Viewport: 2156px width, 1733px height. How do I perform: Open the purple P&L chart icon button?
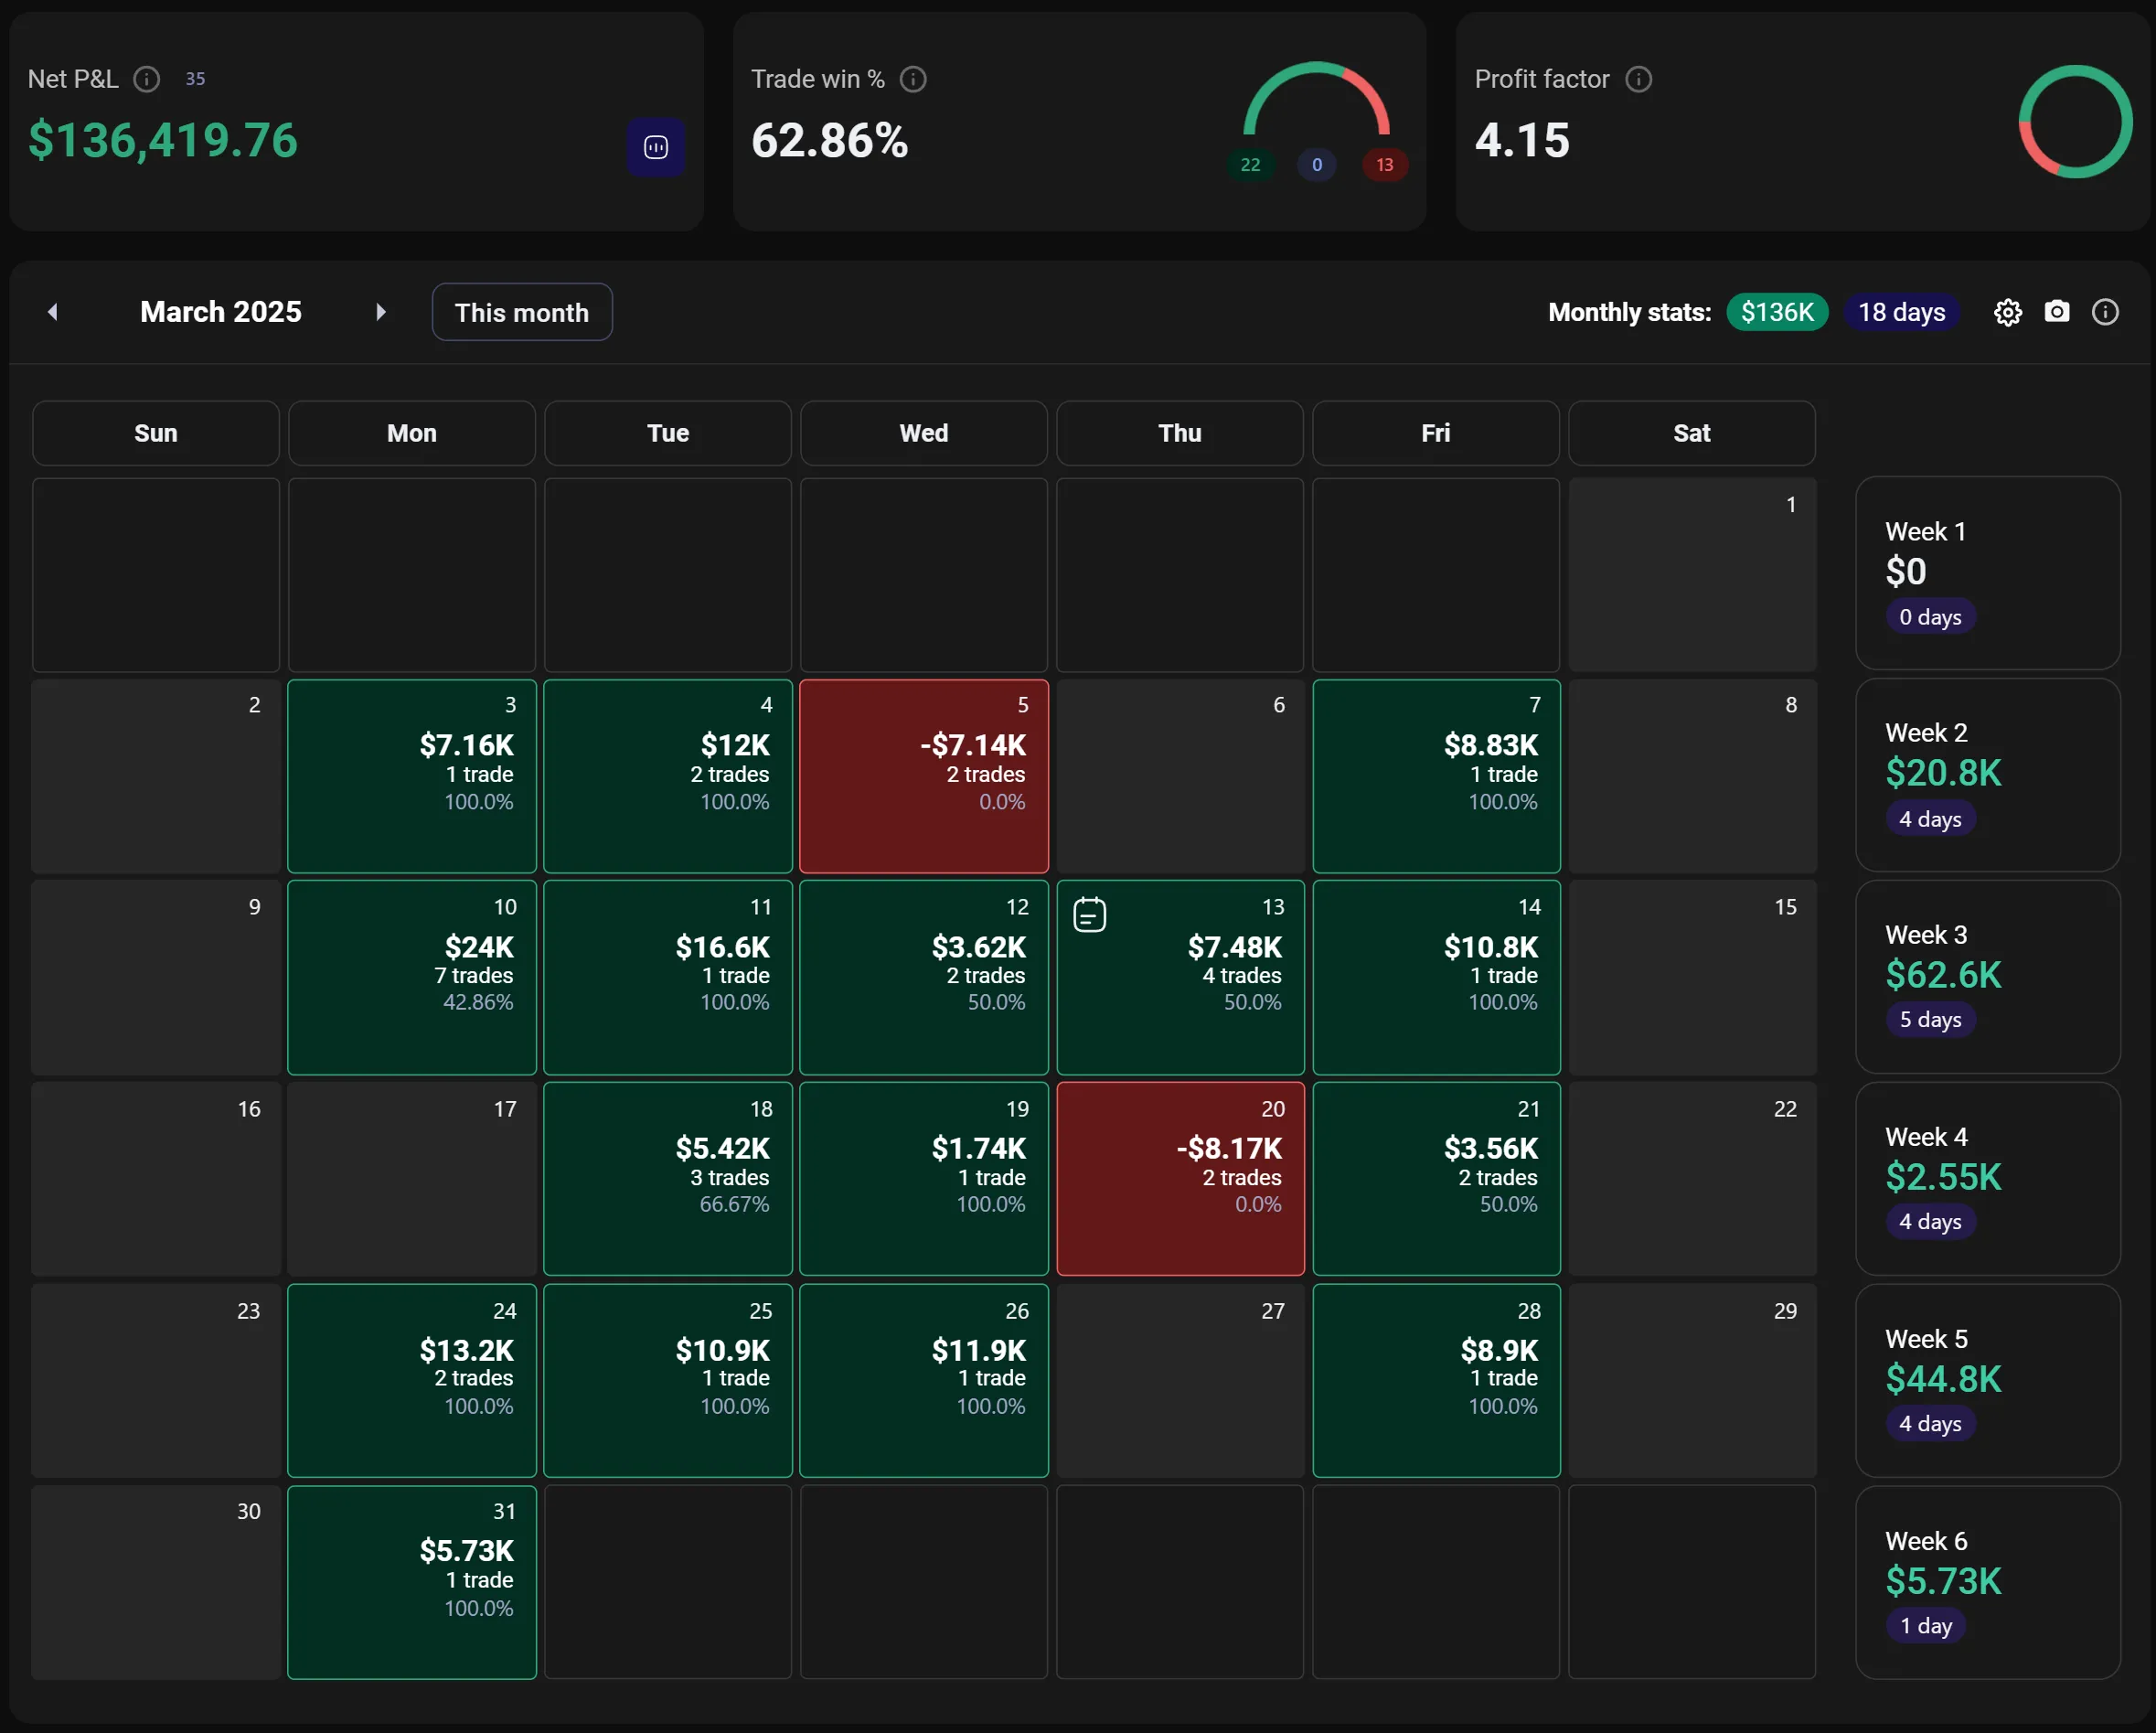(x=655, y=147)
